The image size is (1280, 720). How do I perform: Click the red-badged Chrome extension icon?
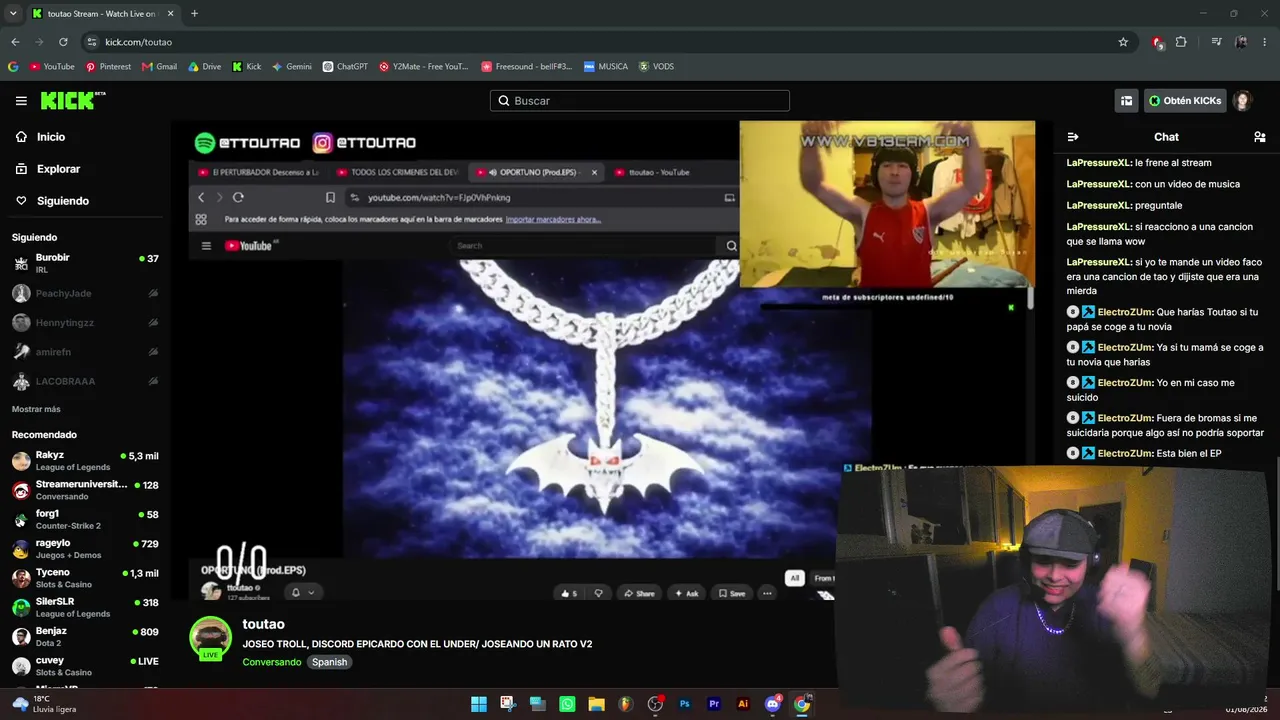point(1157,42)
